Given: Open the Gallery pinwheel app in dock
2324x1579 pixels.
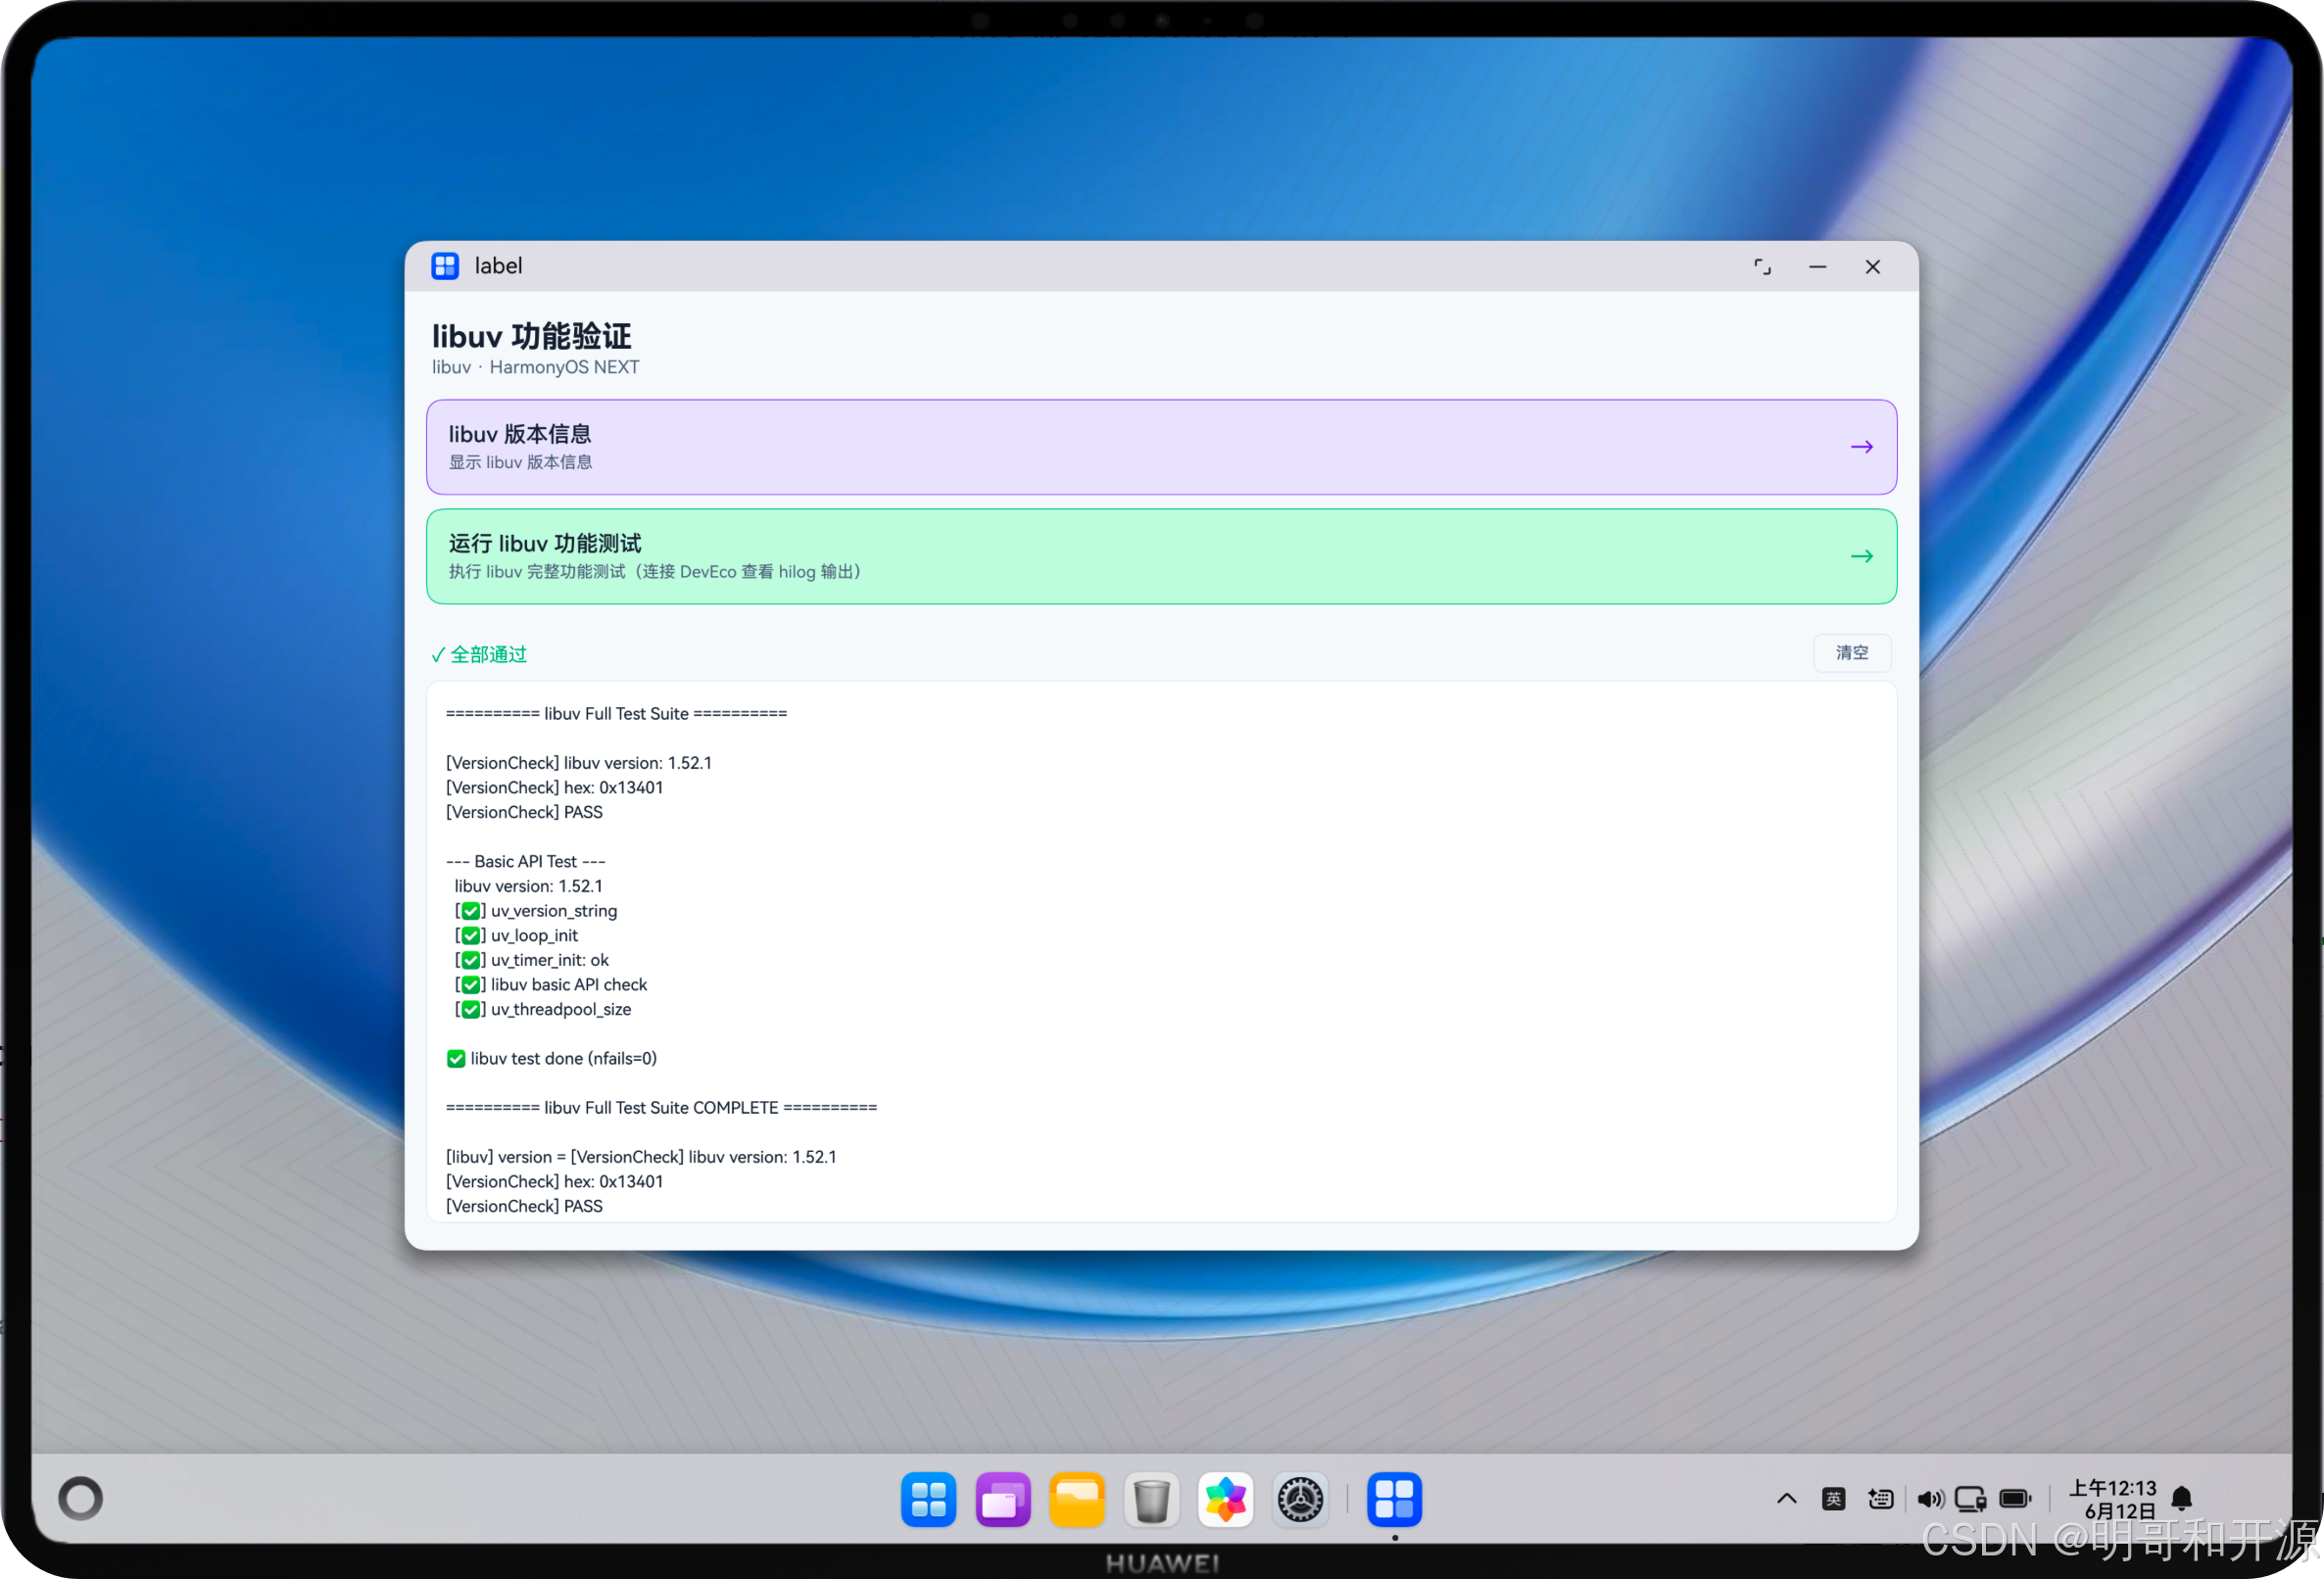Looking at the screenshot, I should pos(1226,1499).
